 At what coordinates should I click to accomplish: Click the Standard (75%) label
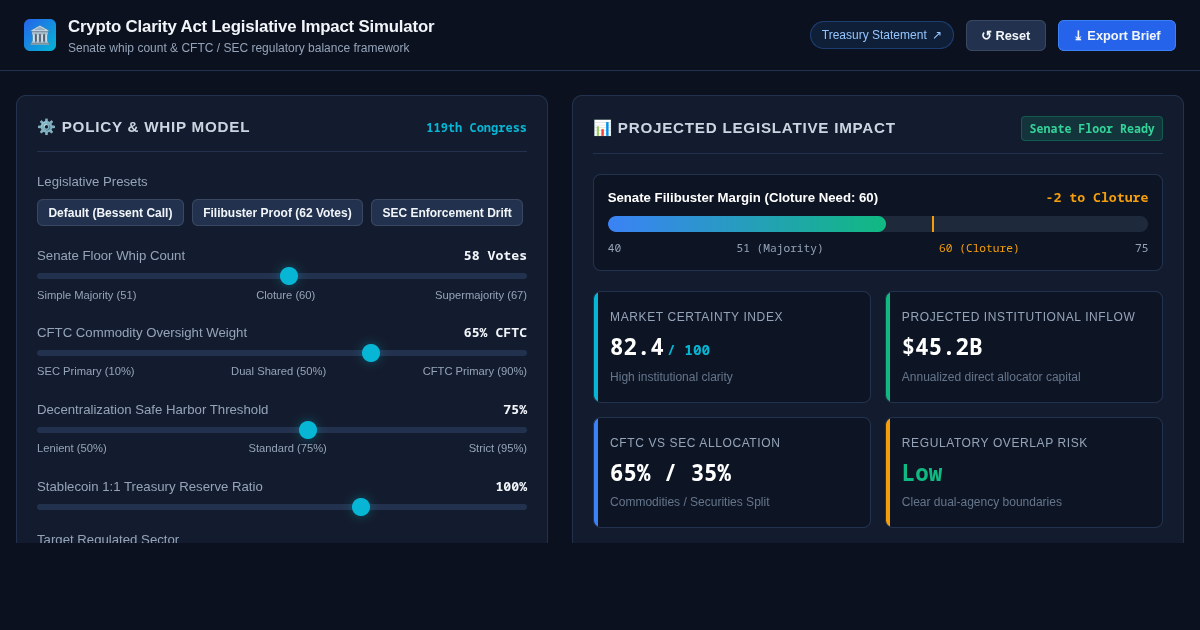point(287,448)
